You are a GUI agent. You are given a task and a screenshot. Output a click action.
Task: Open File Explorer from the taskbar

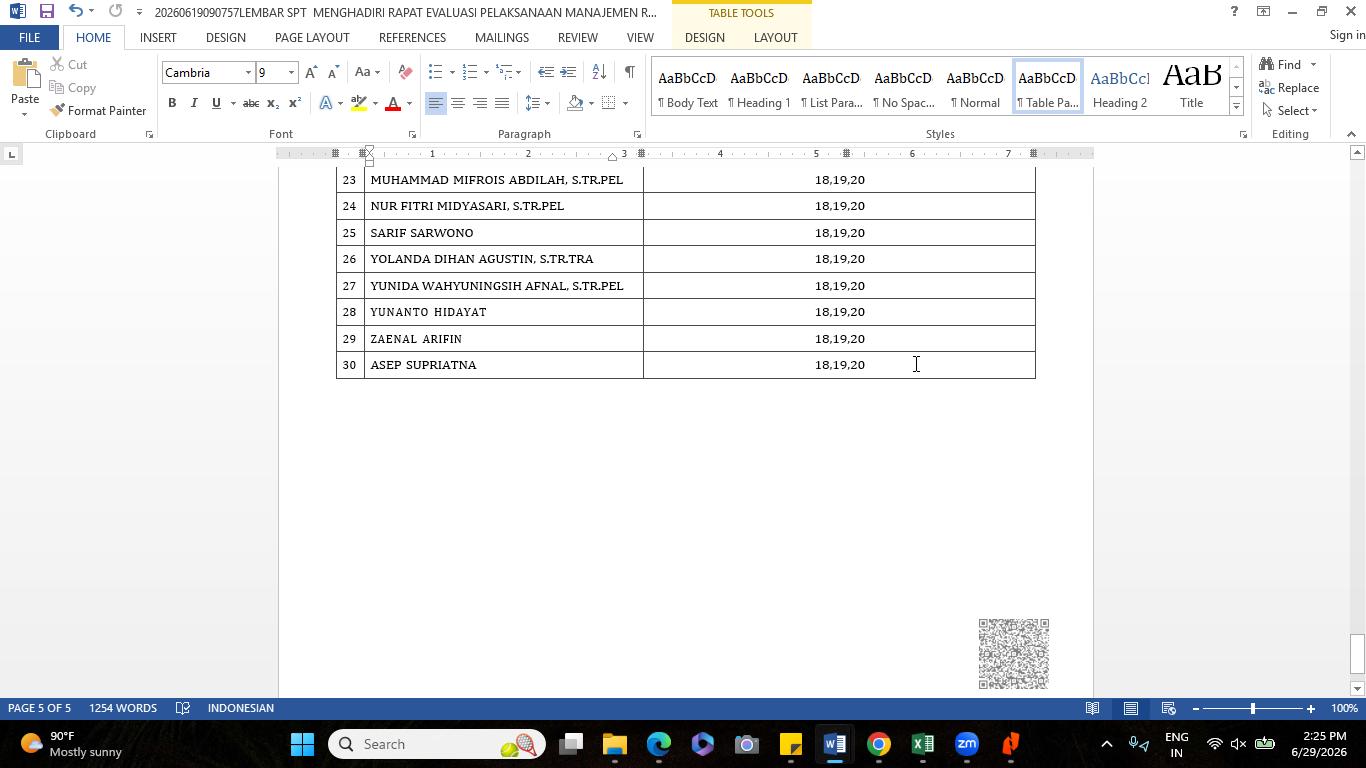tap(614, 744)
